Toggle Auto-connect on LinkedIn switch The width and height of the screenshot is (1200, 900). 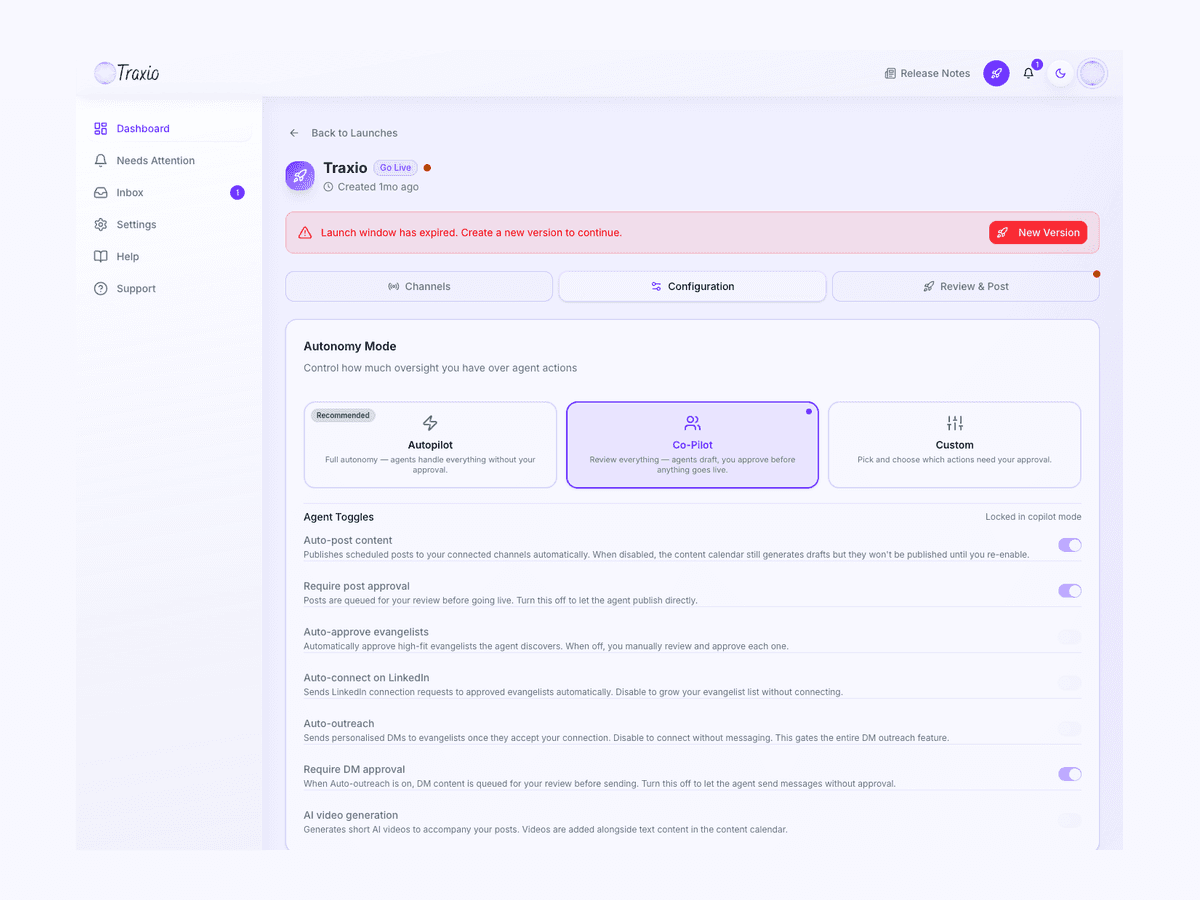1070,683
